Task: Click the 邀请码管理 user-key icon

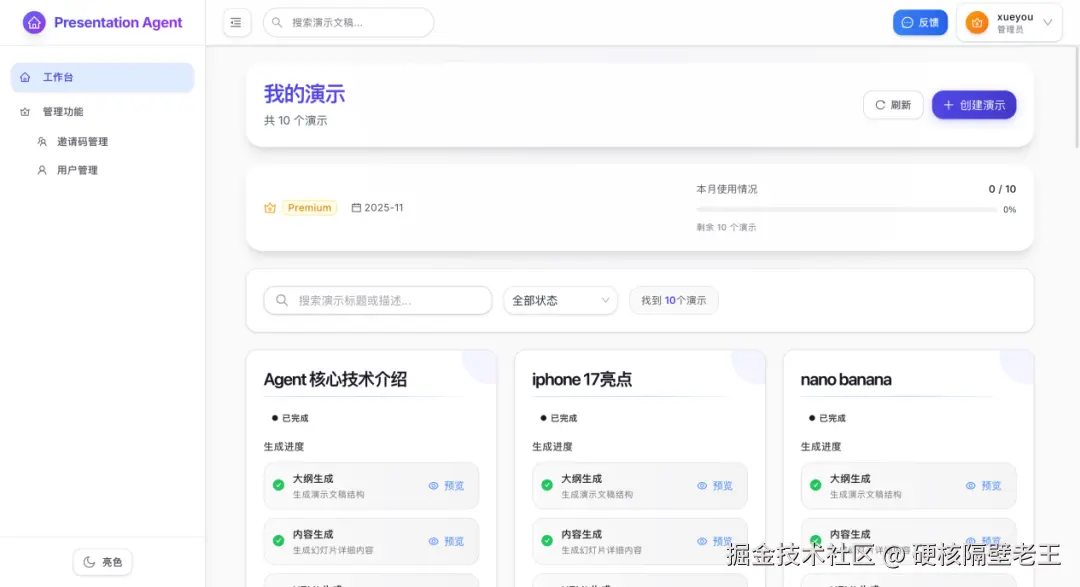Action: [x=42, y=142]
